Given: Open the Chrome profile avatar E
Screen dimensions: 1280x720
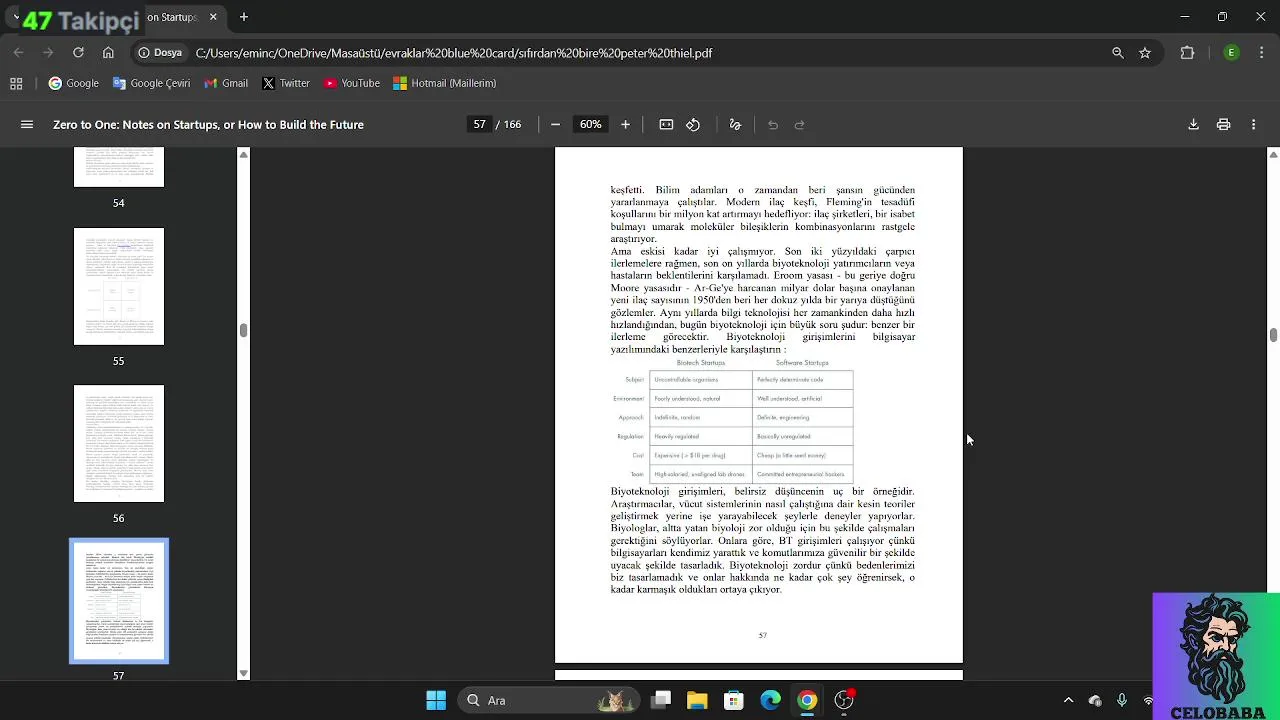Looking at the screenshot, I should [x=1232, y=53].
